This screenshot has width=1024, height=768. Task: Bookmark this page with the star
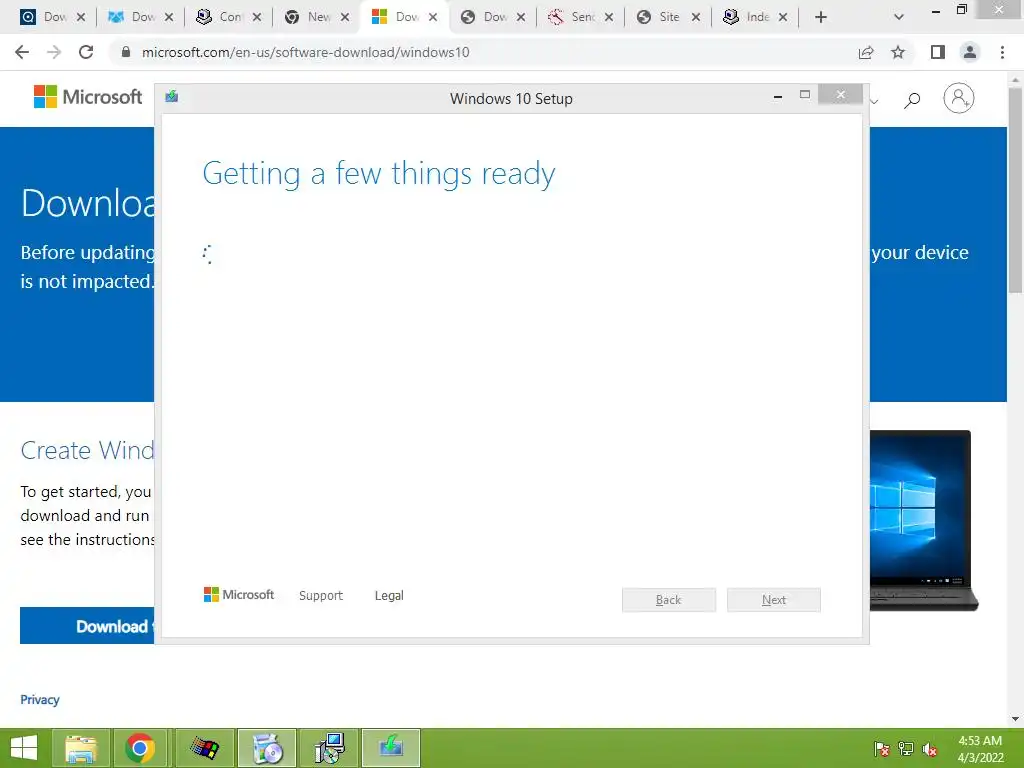coord(898,52)
